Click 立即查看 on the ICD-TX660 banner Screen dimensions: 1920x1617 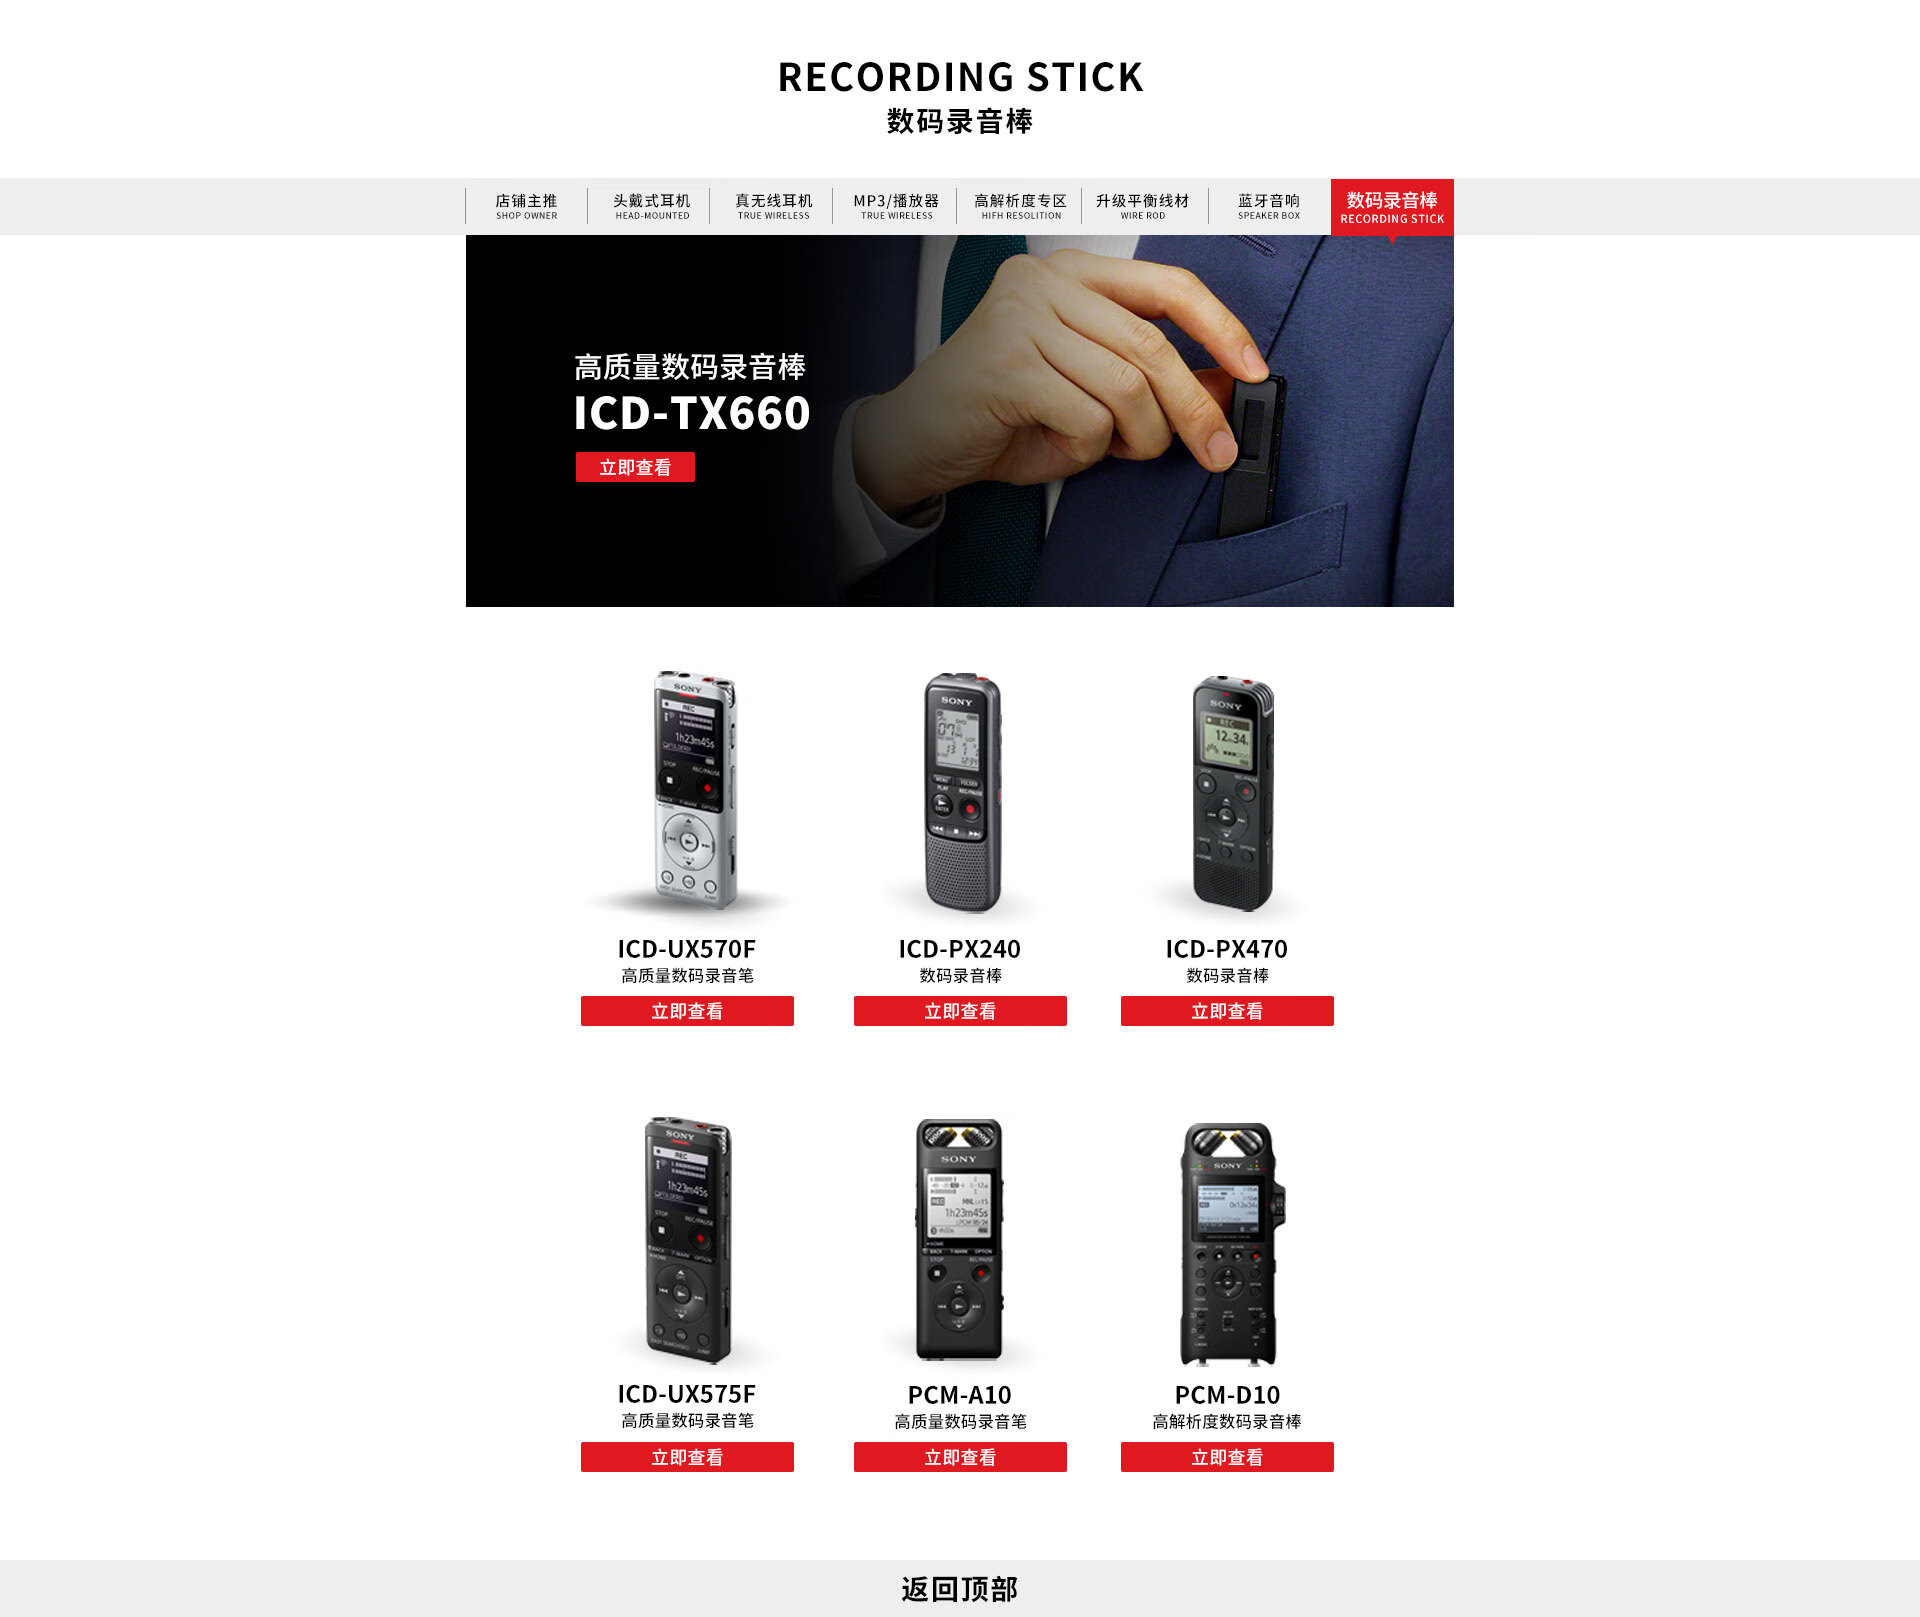(x=635, y=467)
